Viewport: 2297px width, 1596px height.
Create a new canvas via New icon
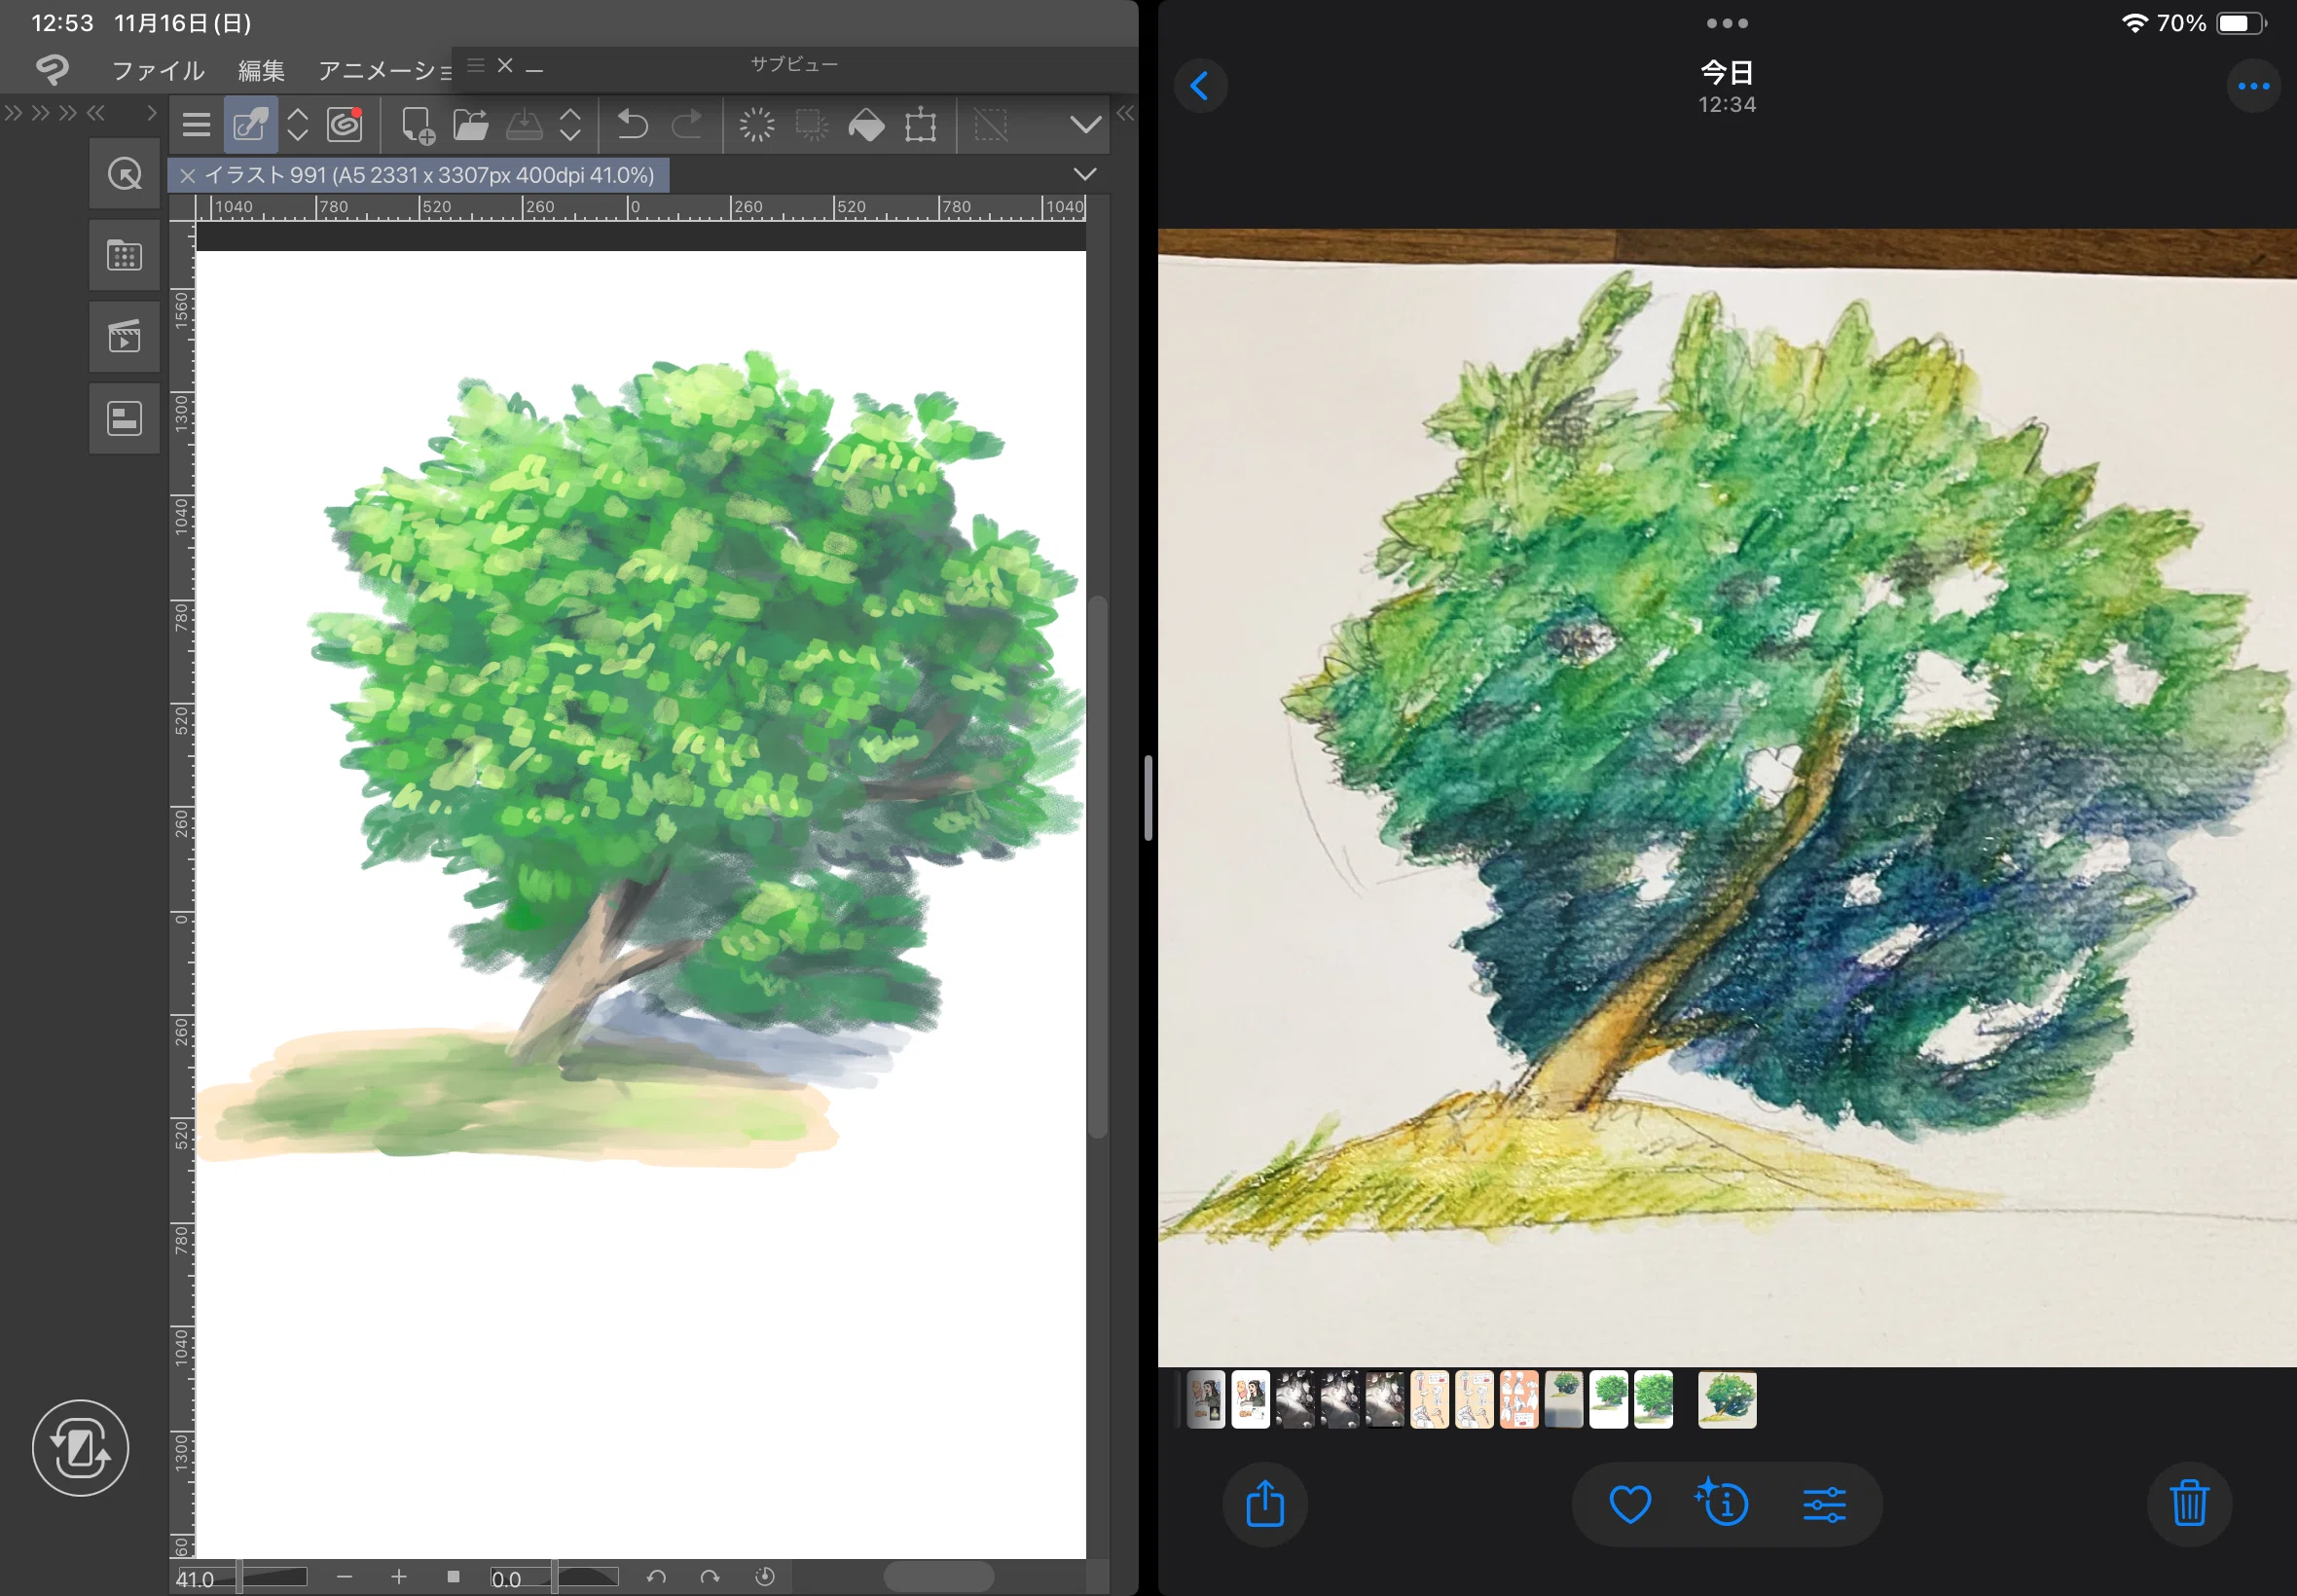click(x=417, y=125)
